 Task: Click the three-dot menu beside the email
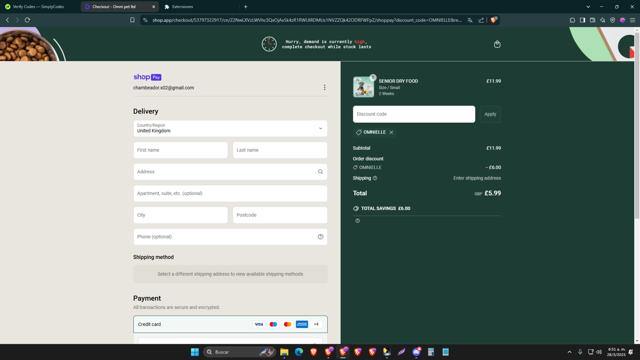324,87
